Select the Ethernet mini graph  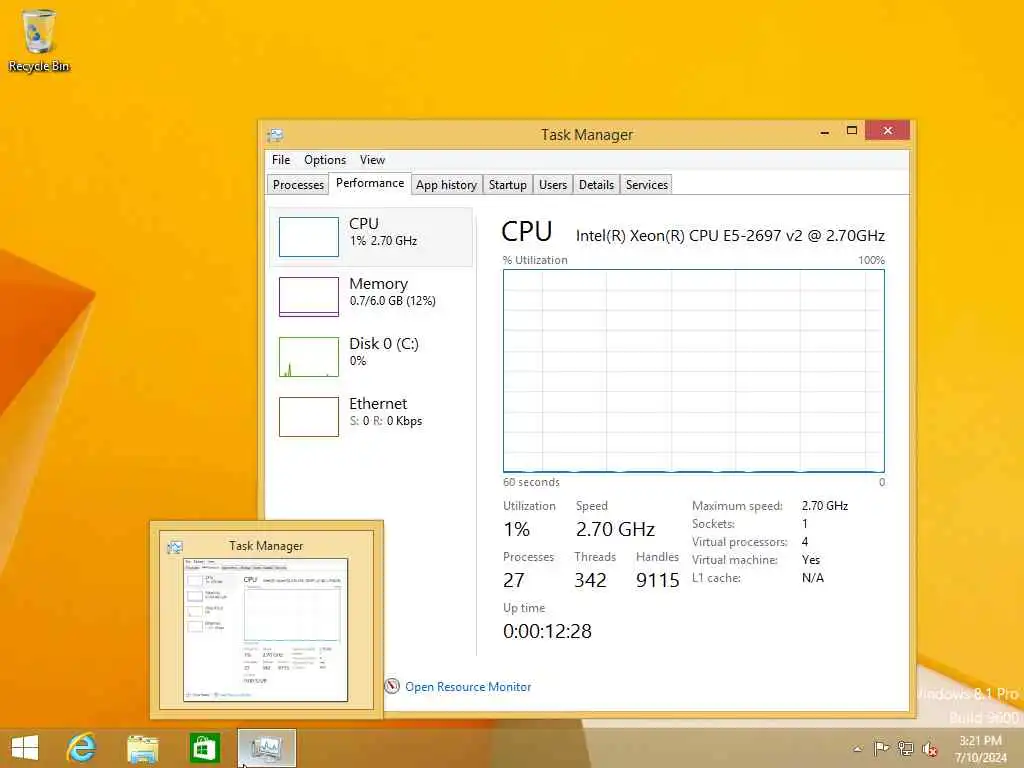coord(308,417)
